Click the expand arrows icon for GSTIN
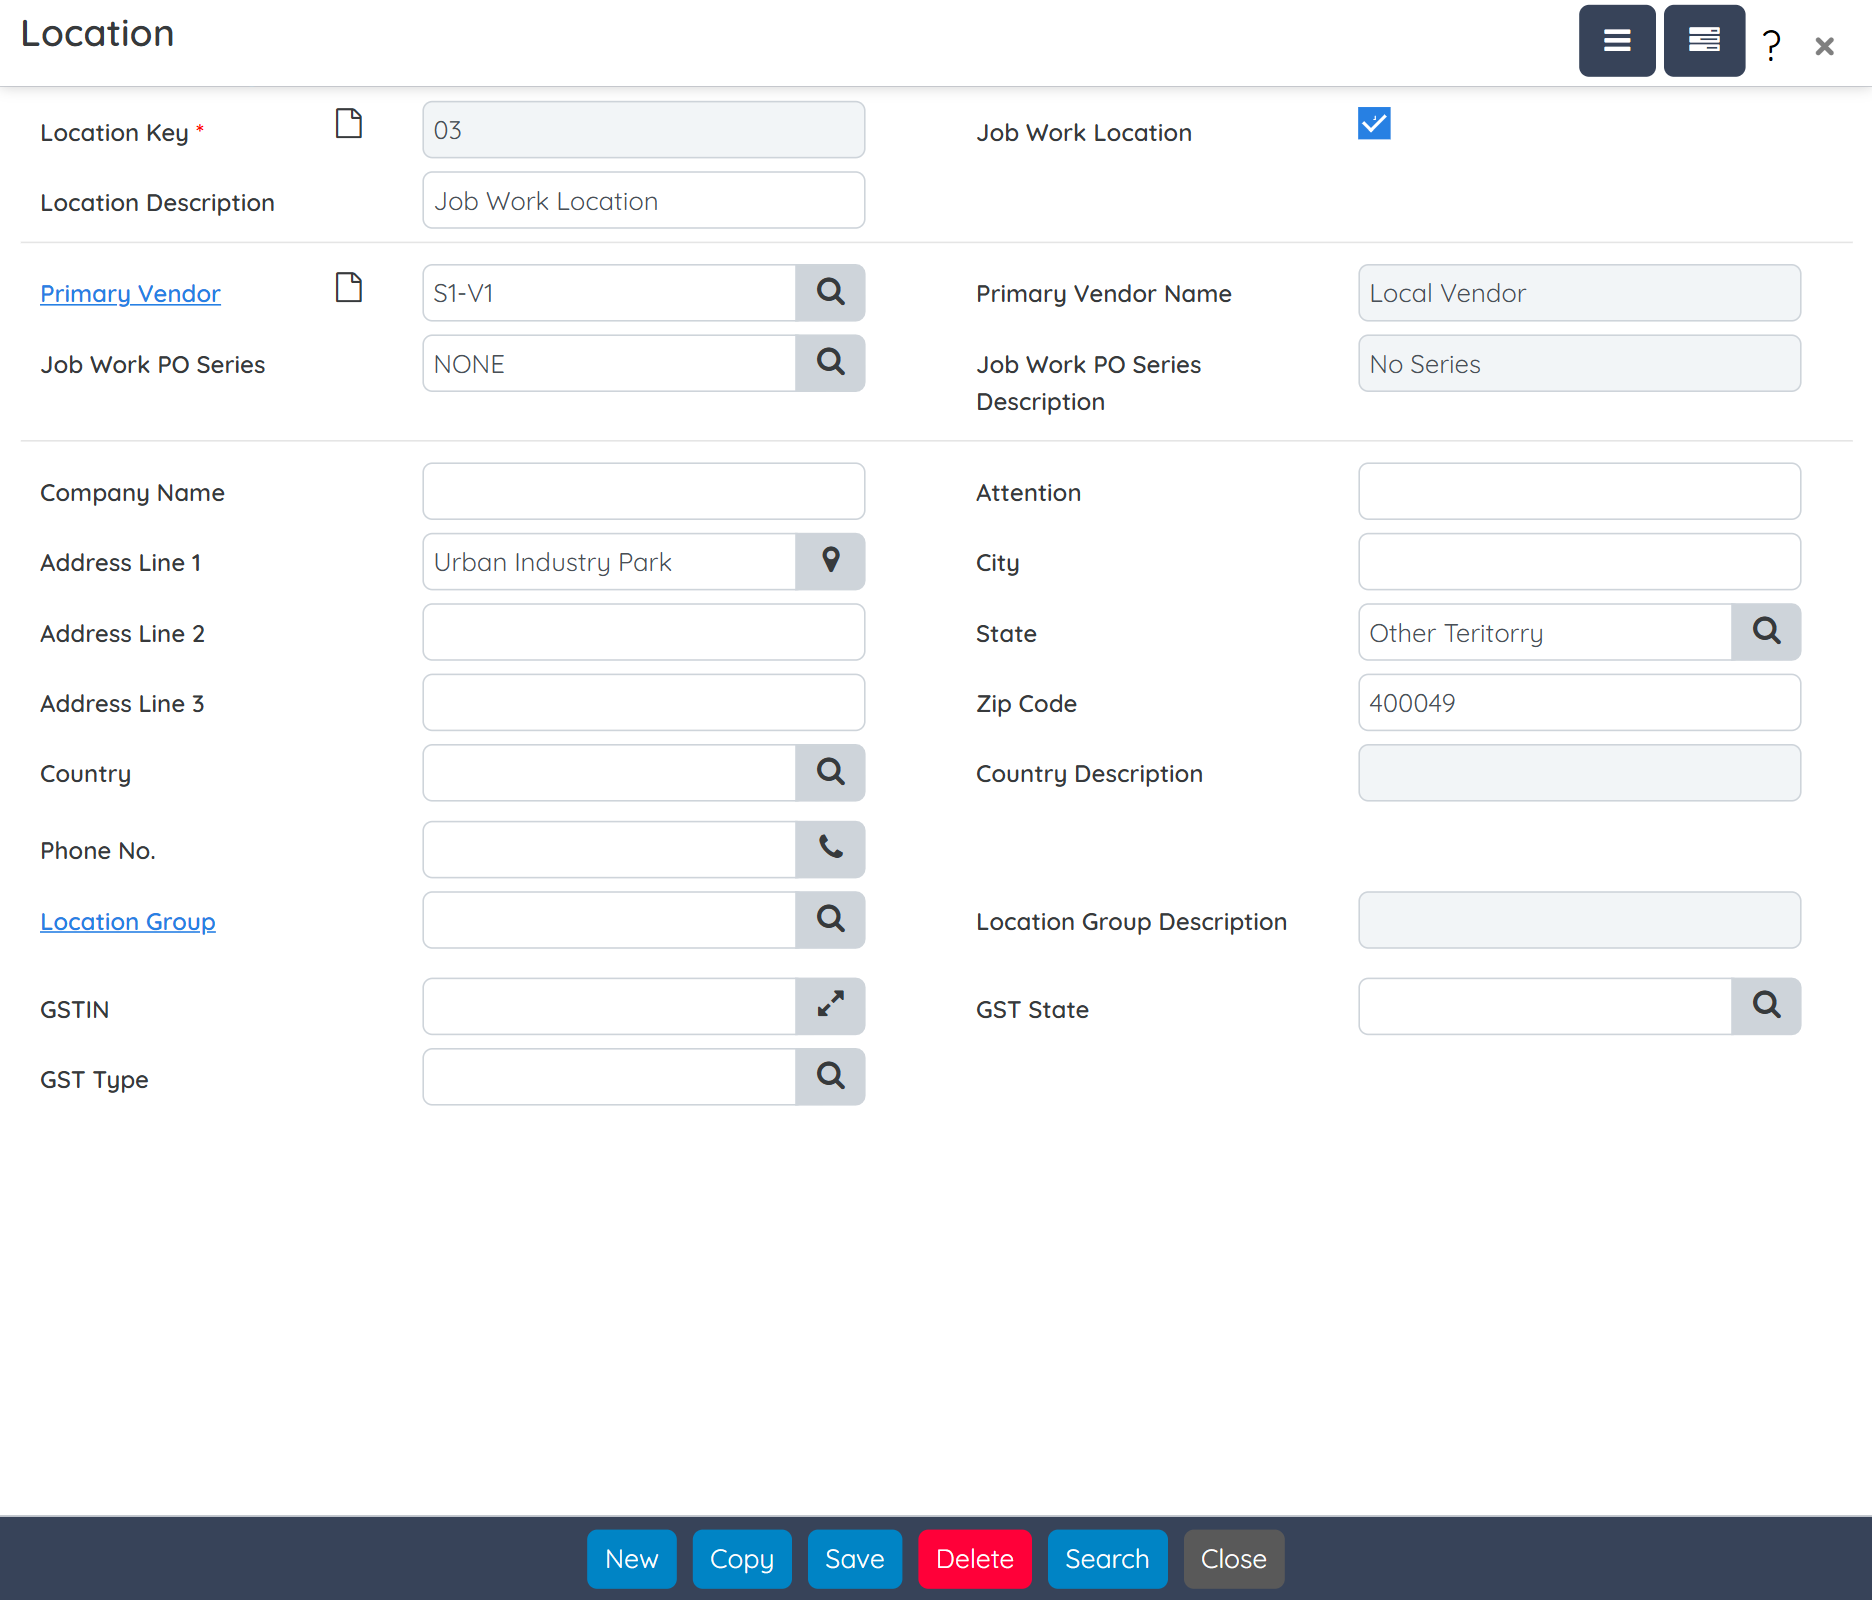Screen dimensions: 1872x1600 click(830, 1006)
